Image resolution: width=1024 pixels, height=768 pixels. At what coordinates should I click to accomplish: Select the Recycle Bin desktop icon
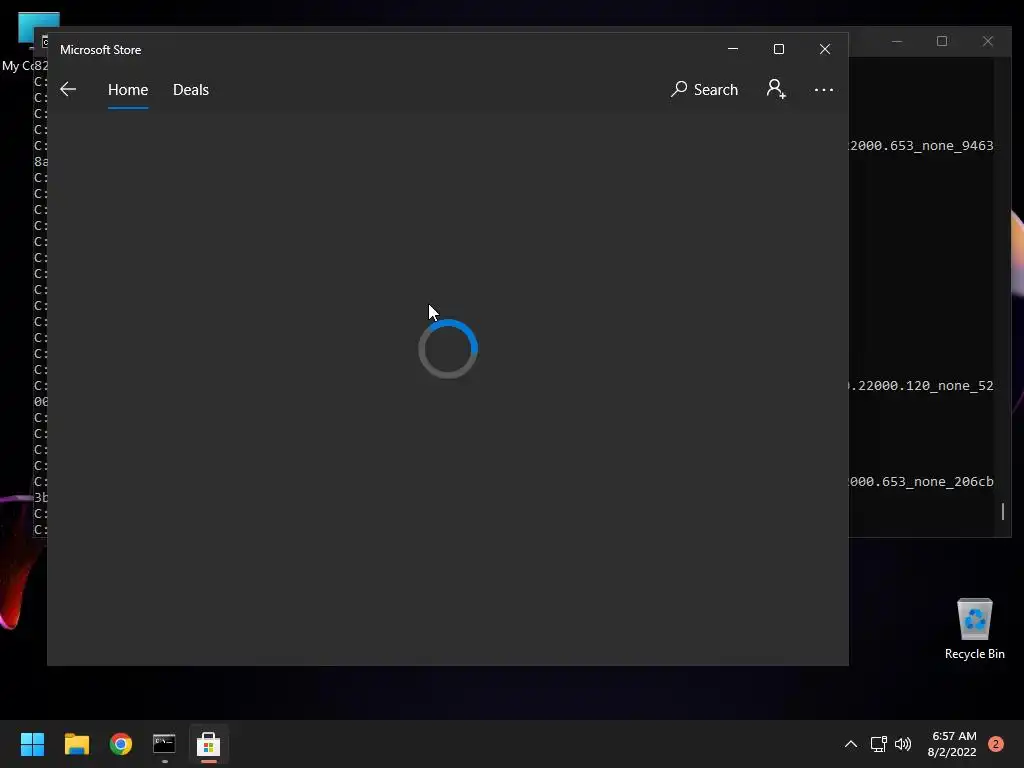click(974, 628)
